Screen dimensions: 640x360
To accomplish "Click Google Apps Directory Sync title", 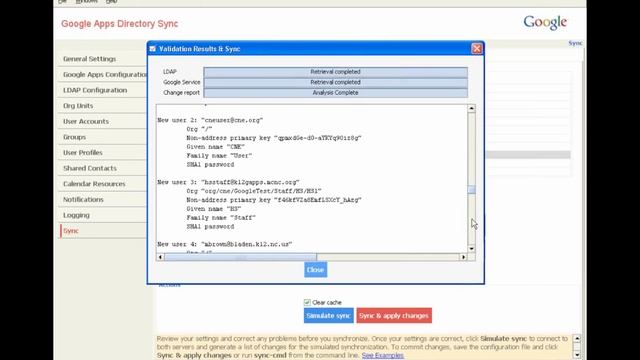I will coord(120,24).
